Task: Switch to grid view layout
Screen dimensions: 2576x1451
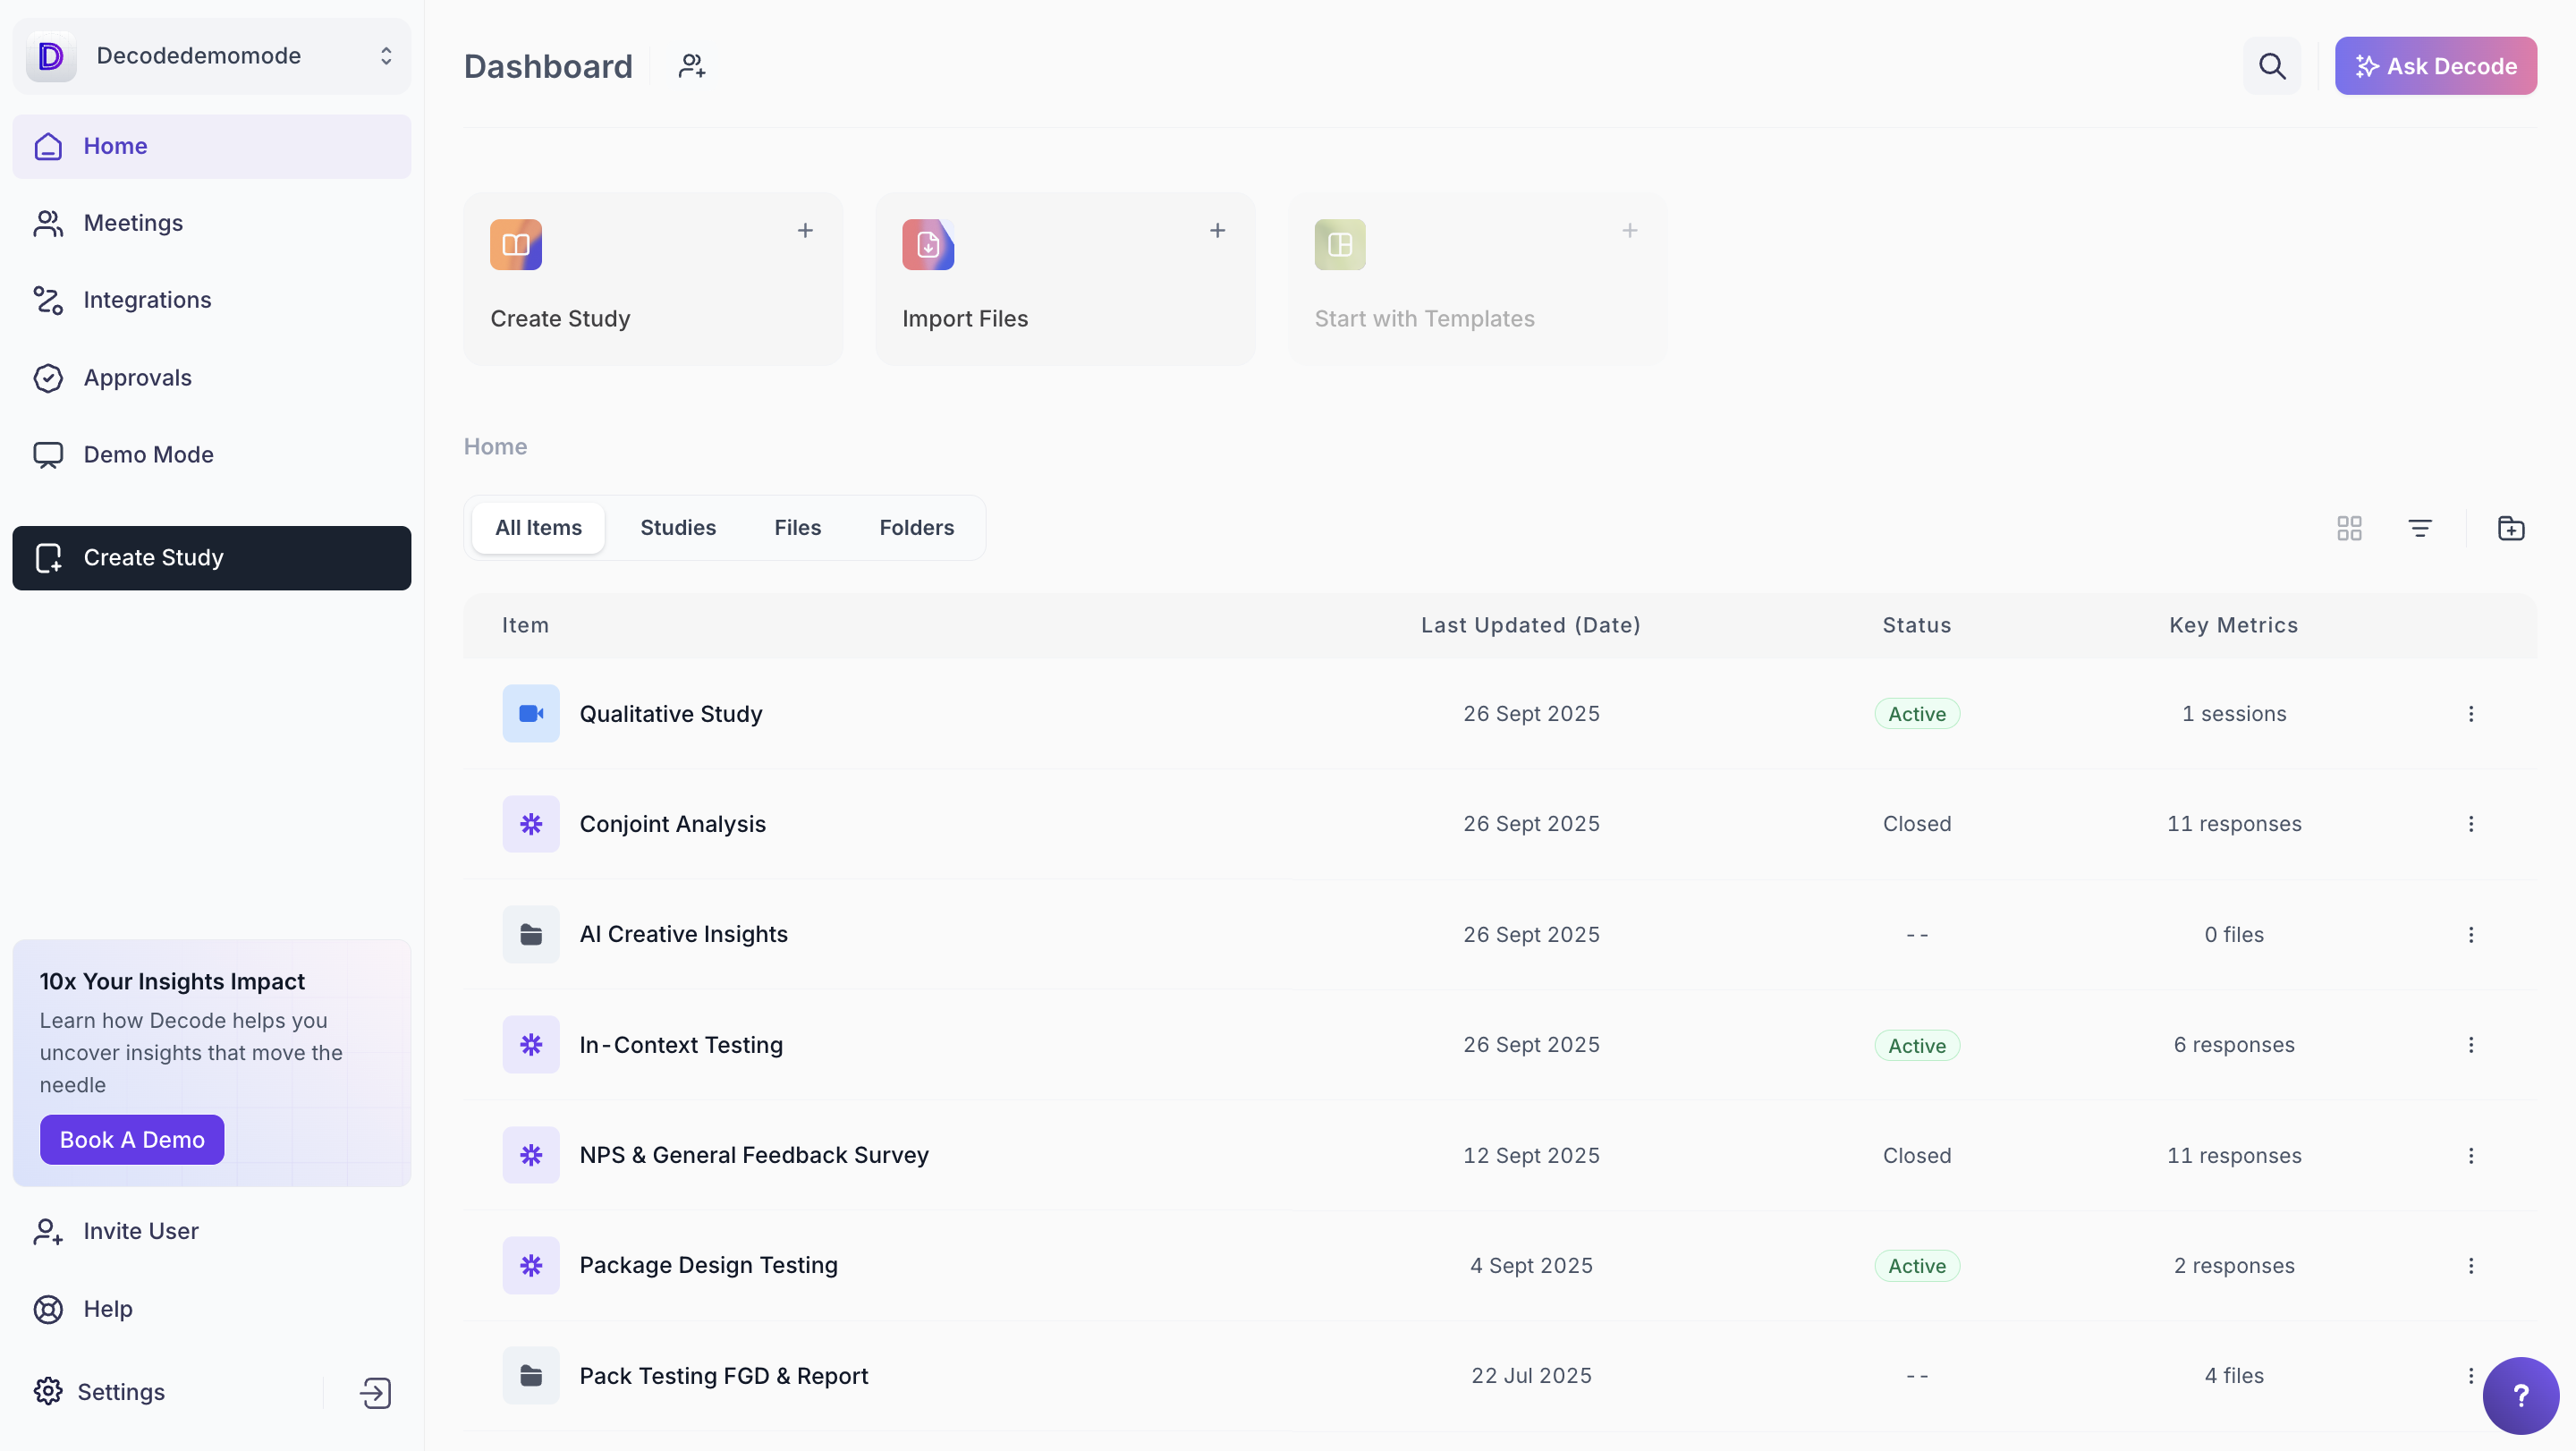Action: [x=2349, y=528]
